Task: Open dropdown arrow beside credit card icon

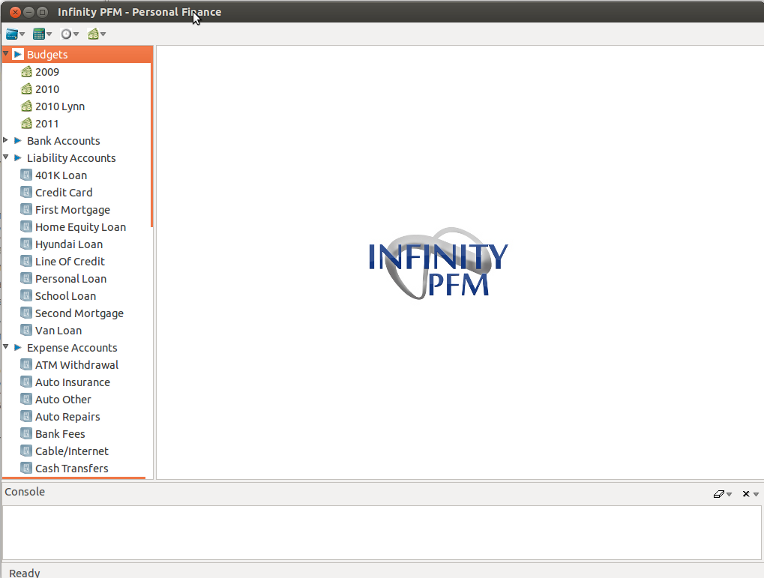Action: tap(22, 34)
